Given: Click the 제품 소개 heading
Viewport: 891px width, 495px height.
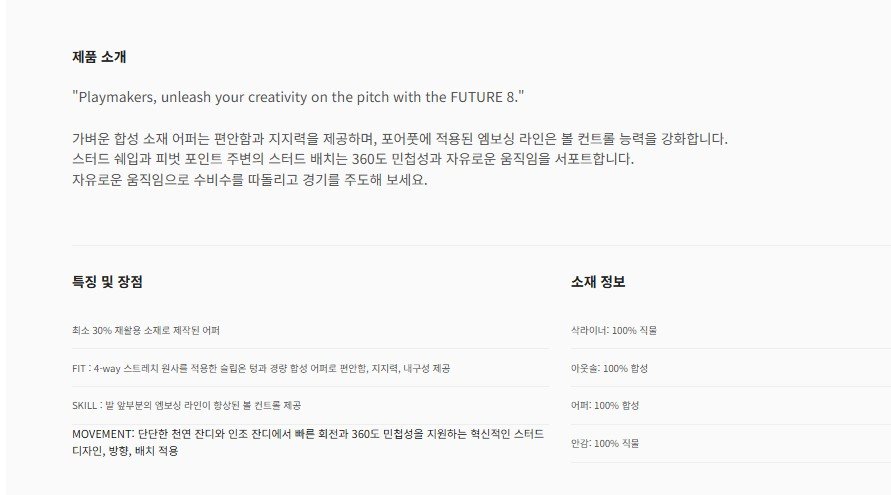Looking at the screenshot, I should click(x=99, y=57).
